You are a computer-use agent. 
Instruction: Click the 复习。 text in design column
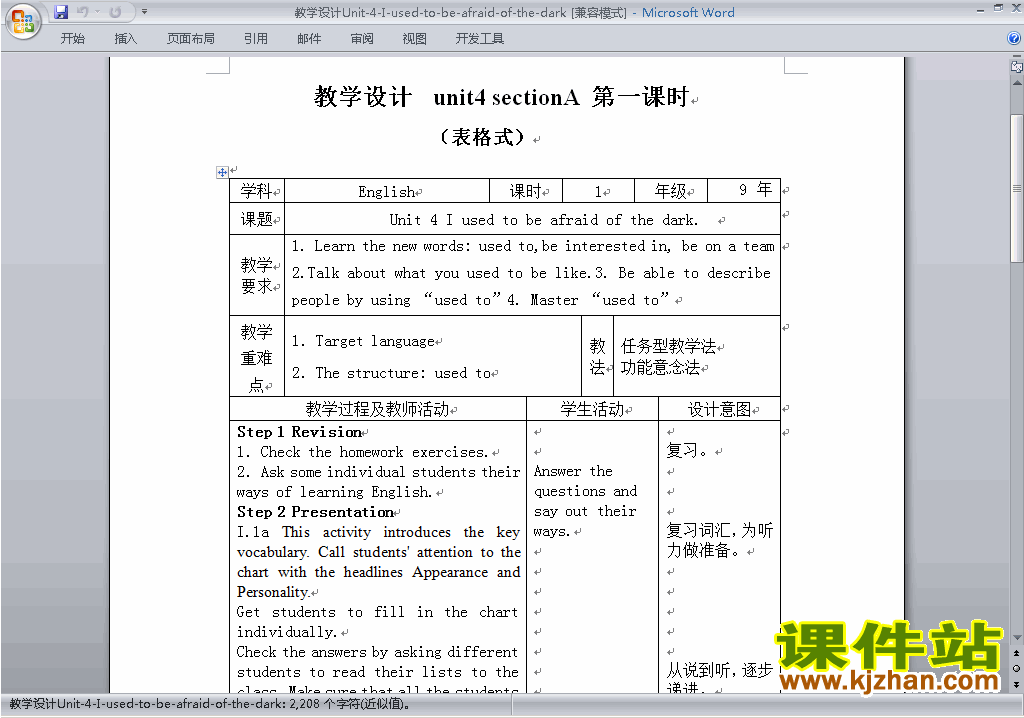tap(687, 451)
